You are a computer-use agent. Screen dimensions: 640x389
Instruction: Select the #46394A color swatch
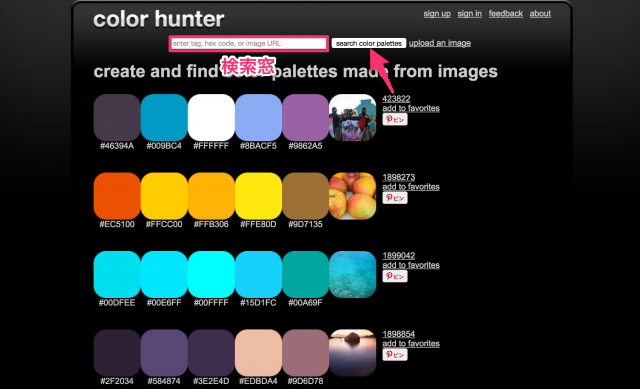pyautogui.click(x=117, y=118)
